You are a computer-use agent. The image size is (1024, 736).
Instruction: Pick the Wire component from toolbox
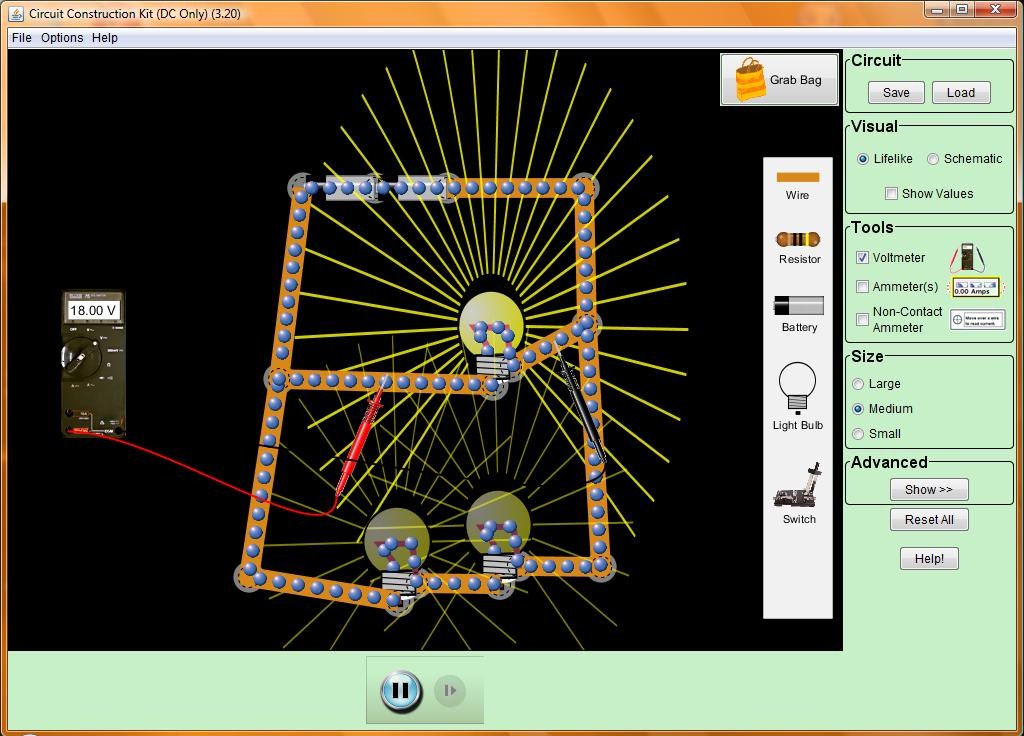point(797,177)
